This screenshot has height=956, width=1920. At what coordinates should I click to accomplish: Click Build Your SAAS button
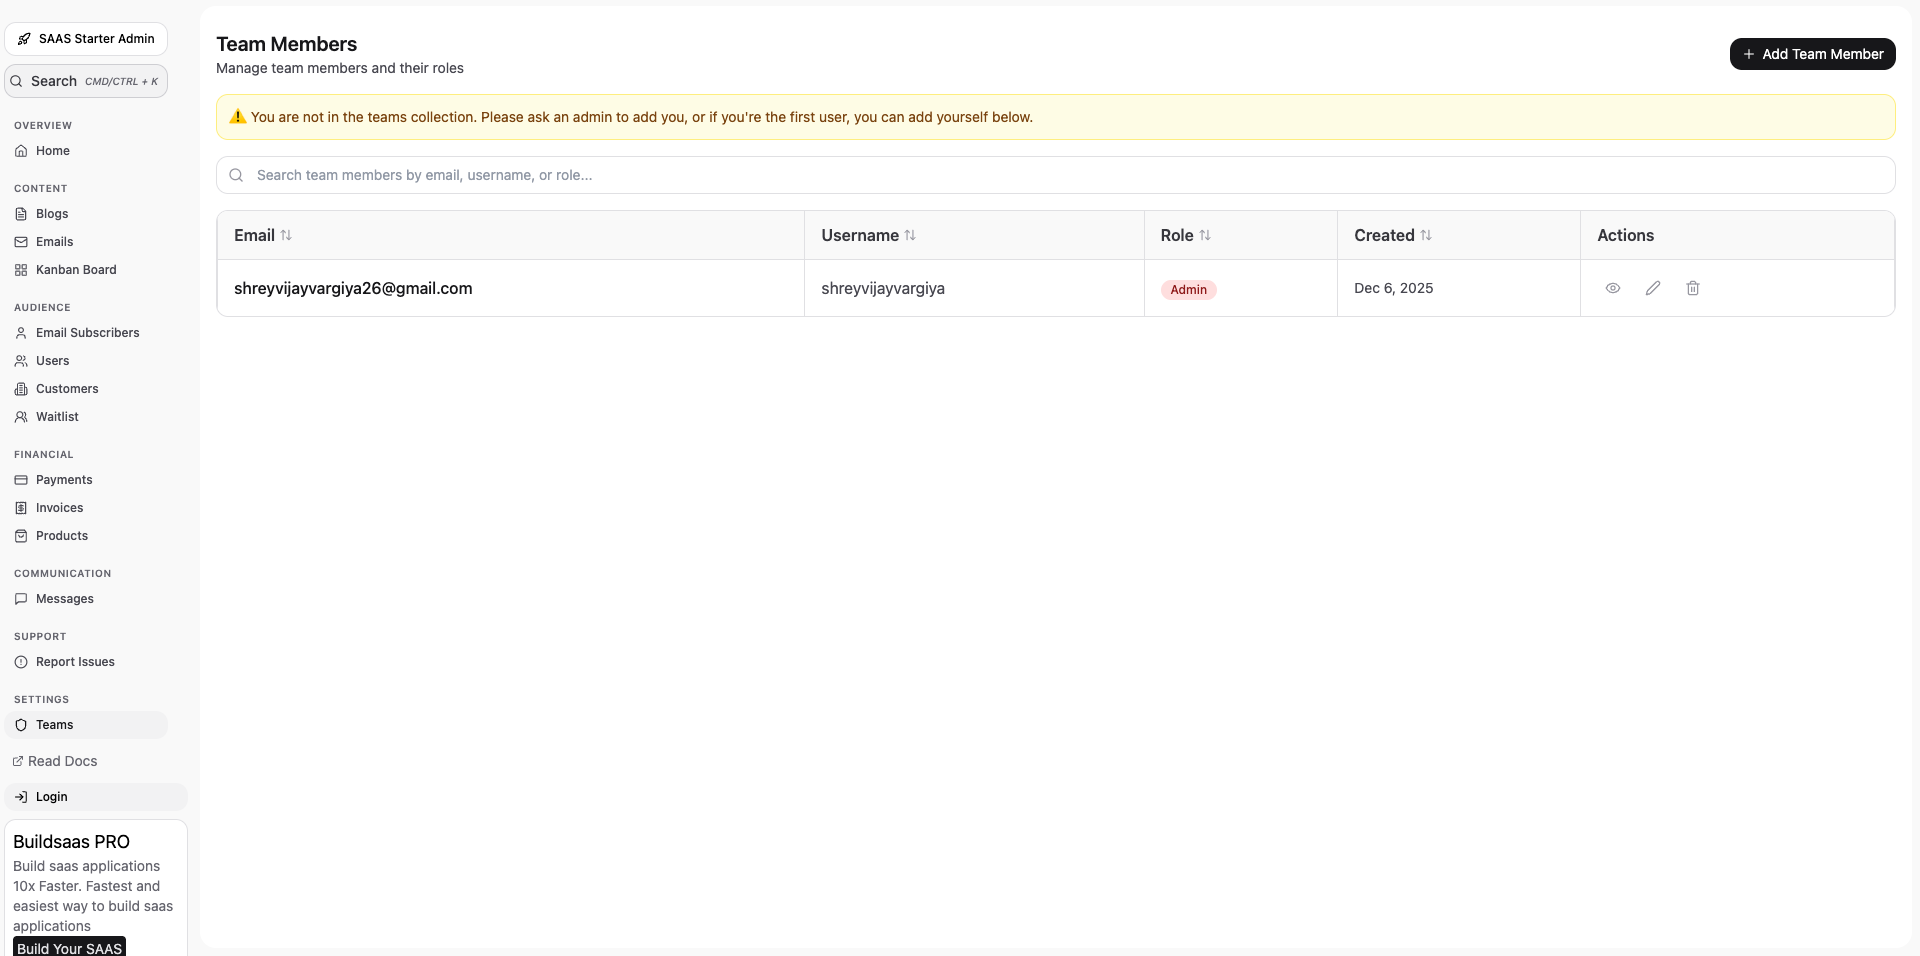69,947
